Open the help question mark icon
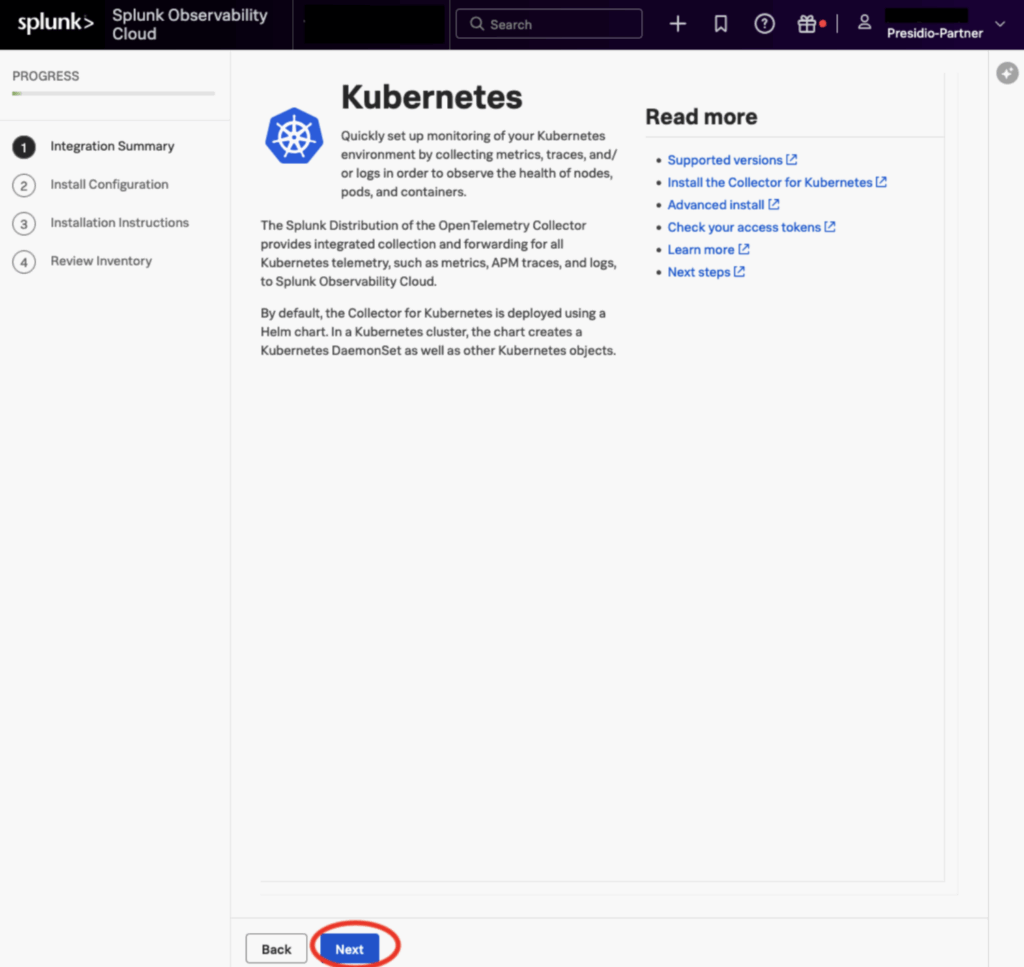Image resolution: width=1024 pixels, height=967 pixels. (x=764, y=24)
